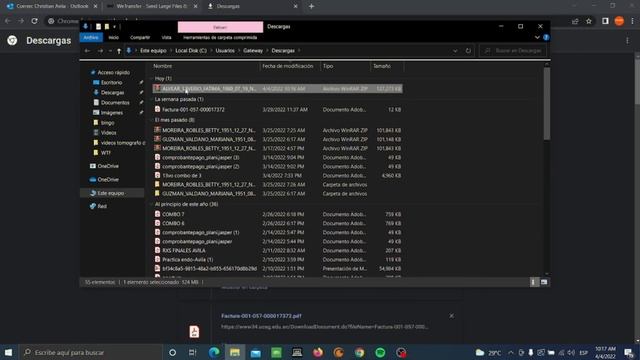Expand the ribbon with chevron
This screenshot has height=360, width=640.
[537, 38]
